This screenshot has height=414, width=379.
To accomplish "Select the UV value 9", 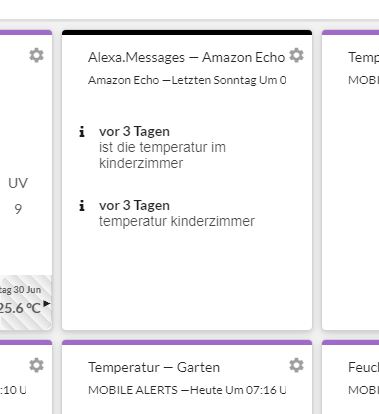I will tap(18, 209).
